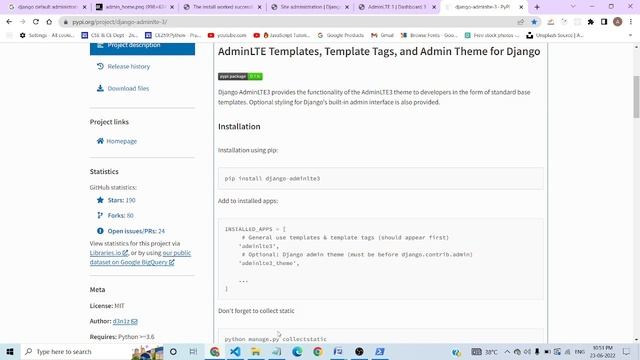Open Task View on the taskbar
Viewport: 640px width, 360px height.
(x=193, y=351)
